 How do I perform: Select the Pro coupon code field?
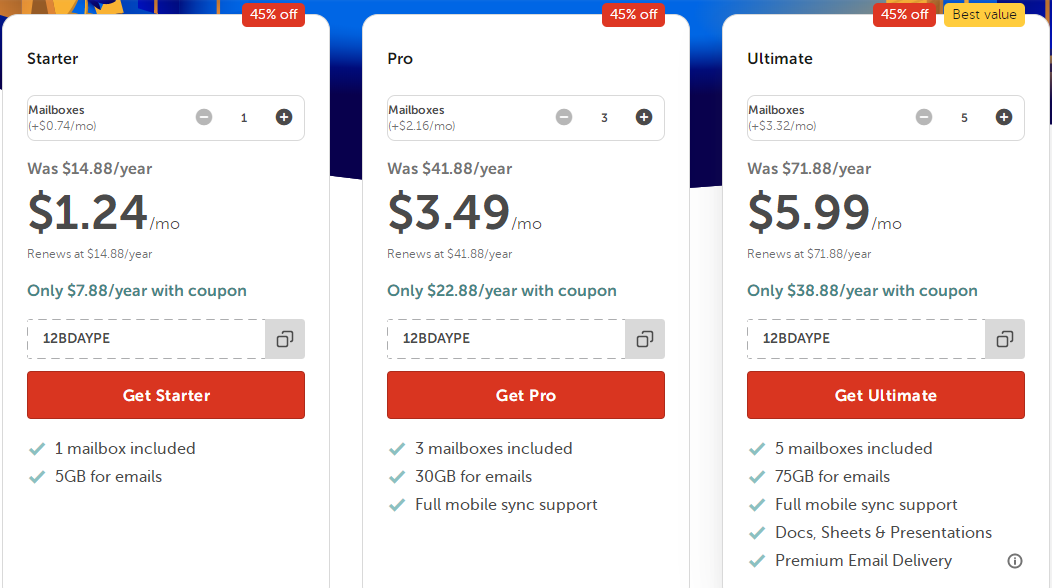[506, 339]
